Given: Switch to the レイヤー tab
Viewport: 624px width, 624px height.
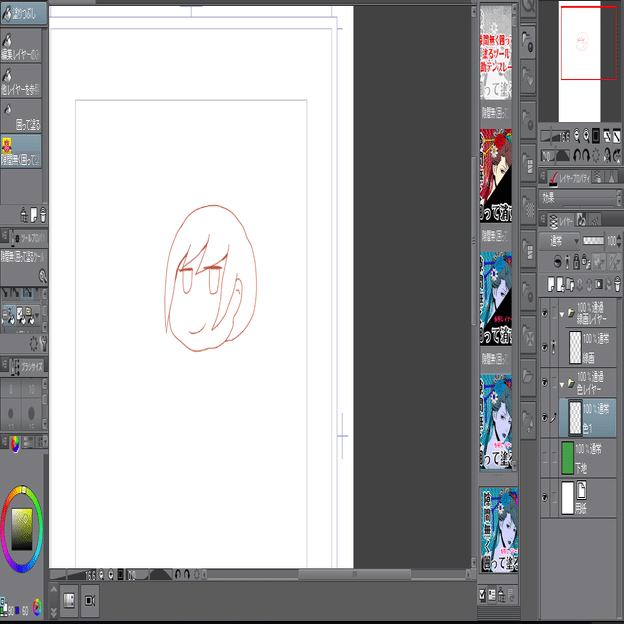Looking at the screenshot, I should 560,220.
